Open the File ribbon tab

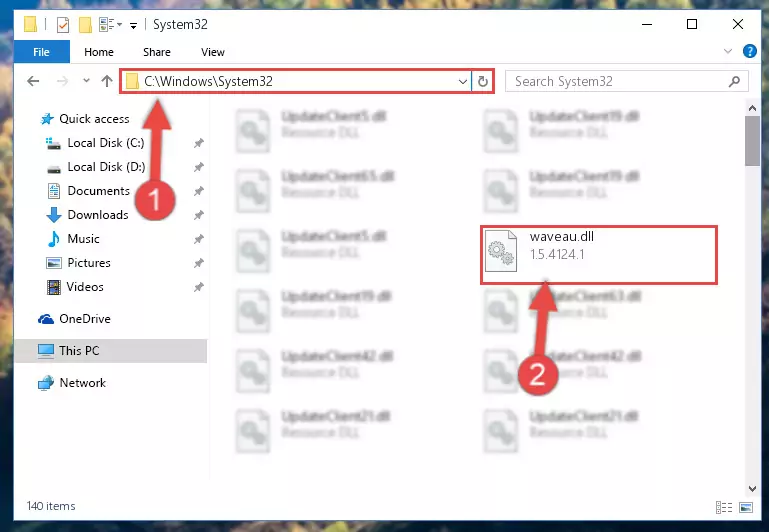(42, 52)
